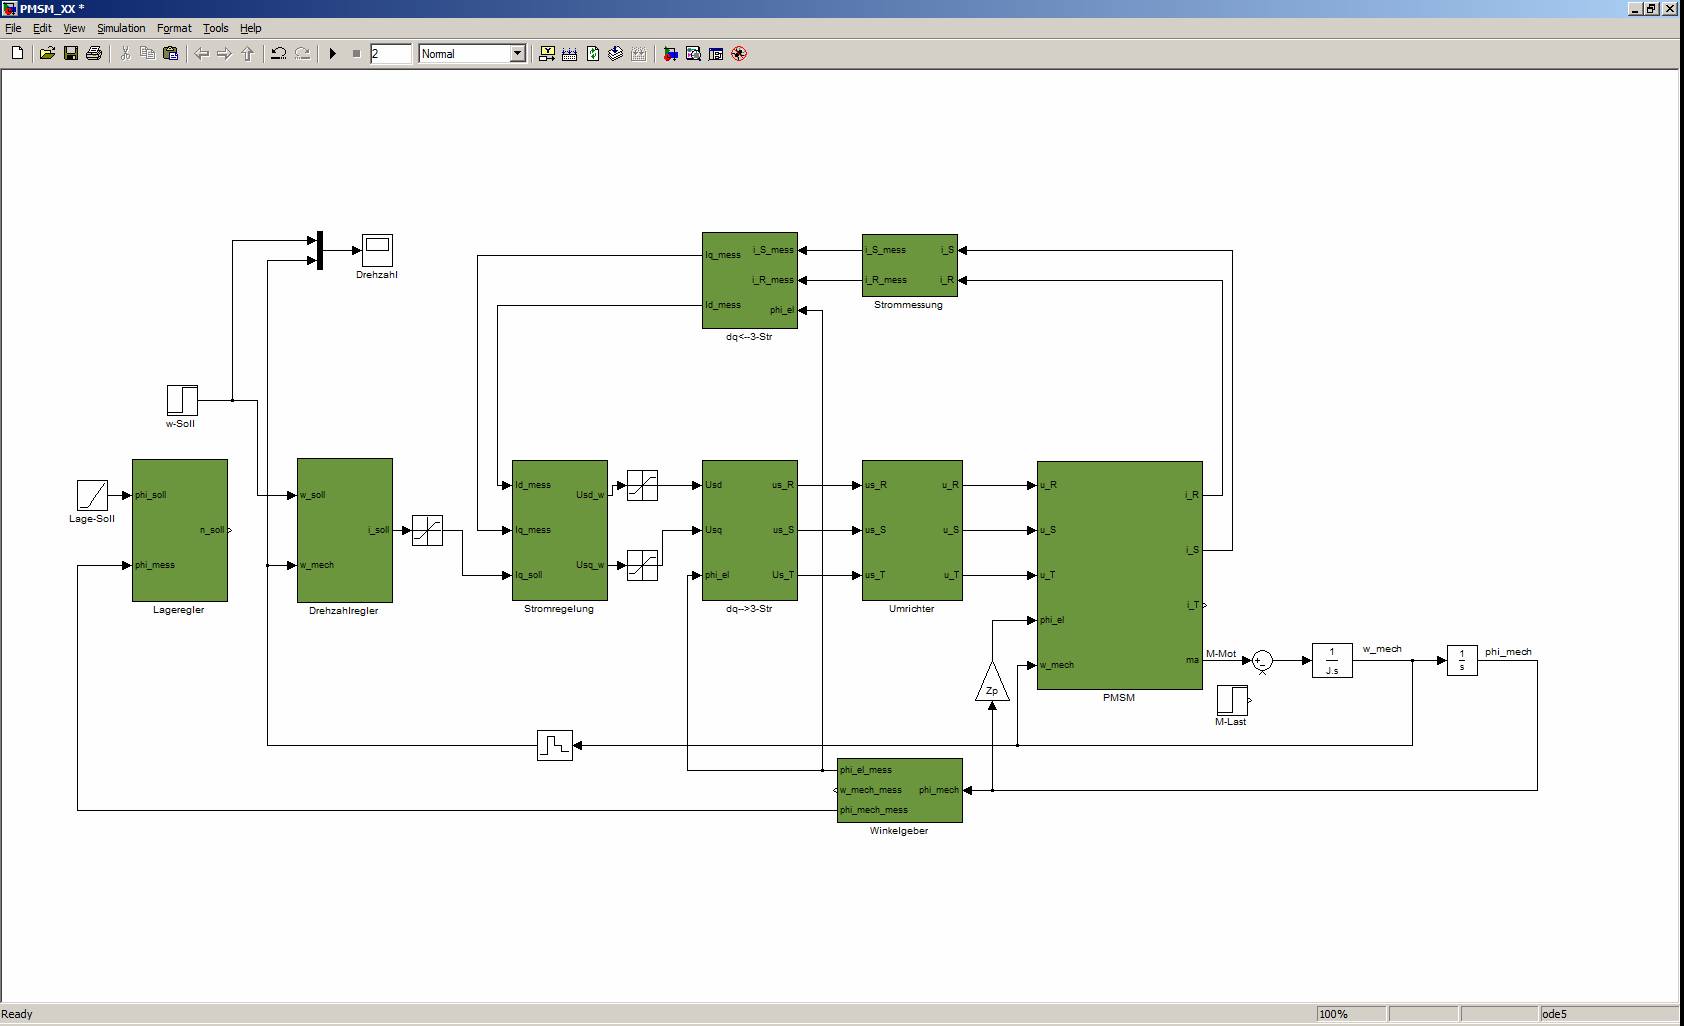Image resolution: width=1684 pixels, height=1026 pixels.
Task: Click the simulation stop time field
Action: [x=390, y=54]
